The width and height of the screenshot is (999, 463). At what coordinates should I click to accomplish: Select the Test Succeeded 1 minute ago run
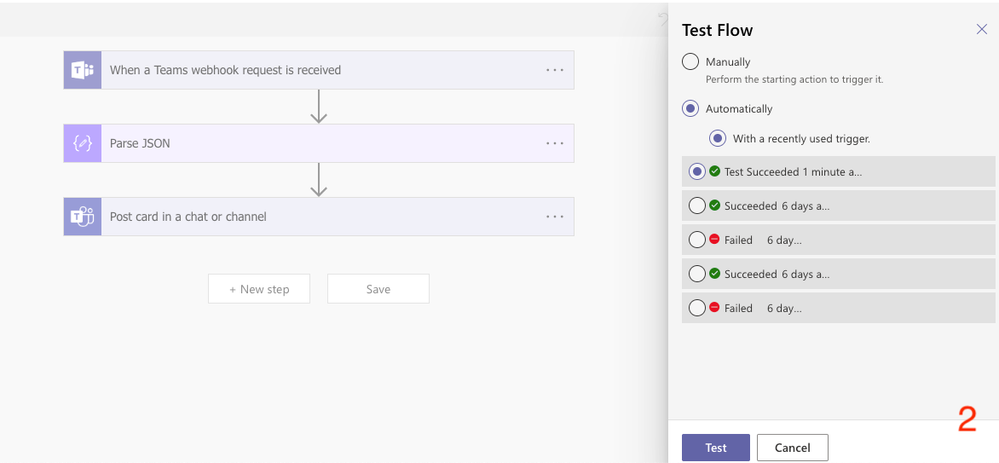coord(697,172)
